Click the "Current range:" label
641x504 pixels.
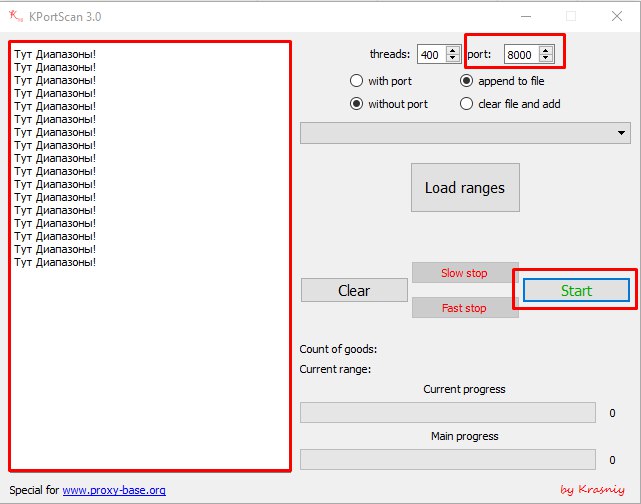(x=335, y=369)
